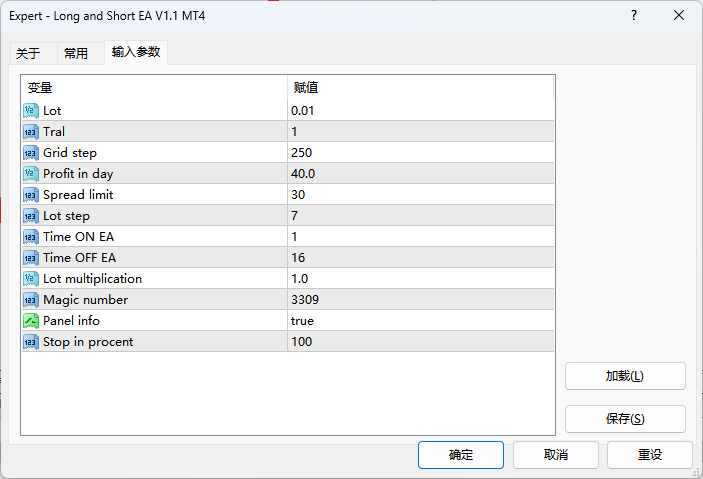Cancel with the 取消 button
This screenshot has height=479, width=703.
click(555, 455)
